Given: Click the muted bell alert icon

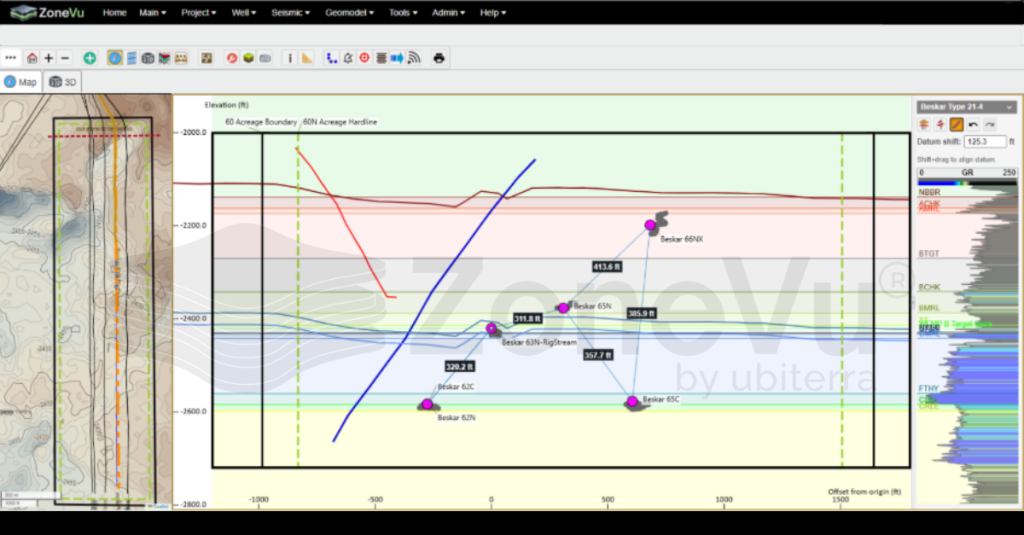Looking at the screenshot, I should click(348, 58).
